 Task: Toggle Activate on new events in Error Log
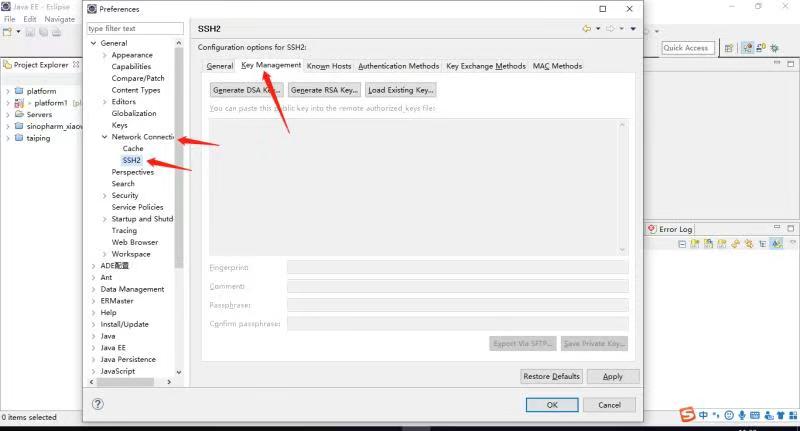(x=777, y=244)
